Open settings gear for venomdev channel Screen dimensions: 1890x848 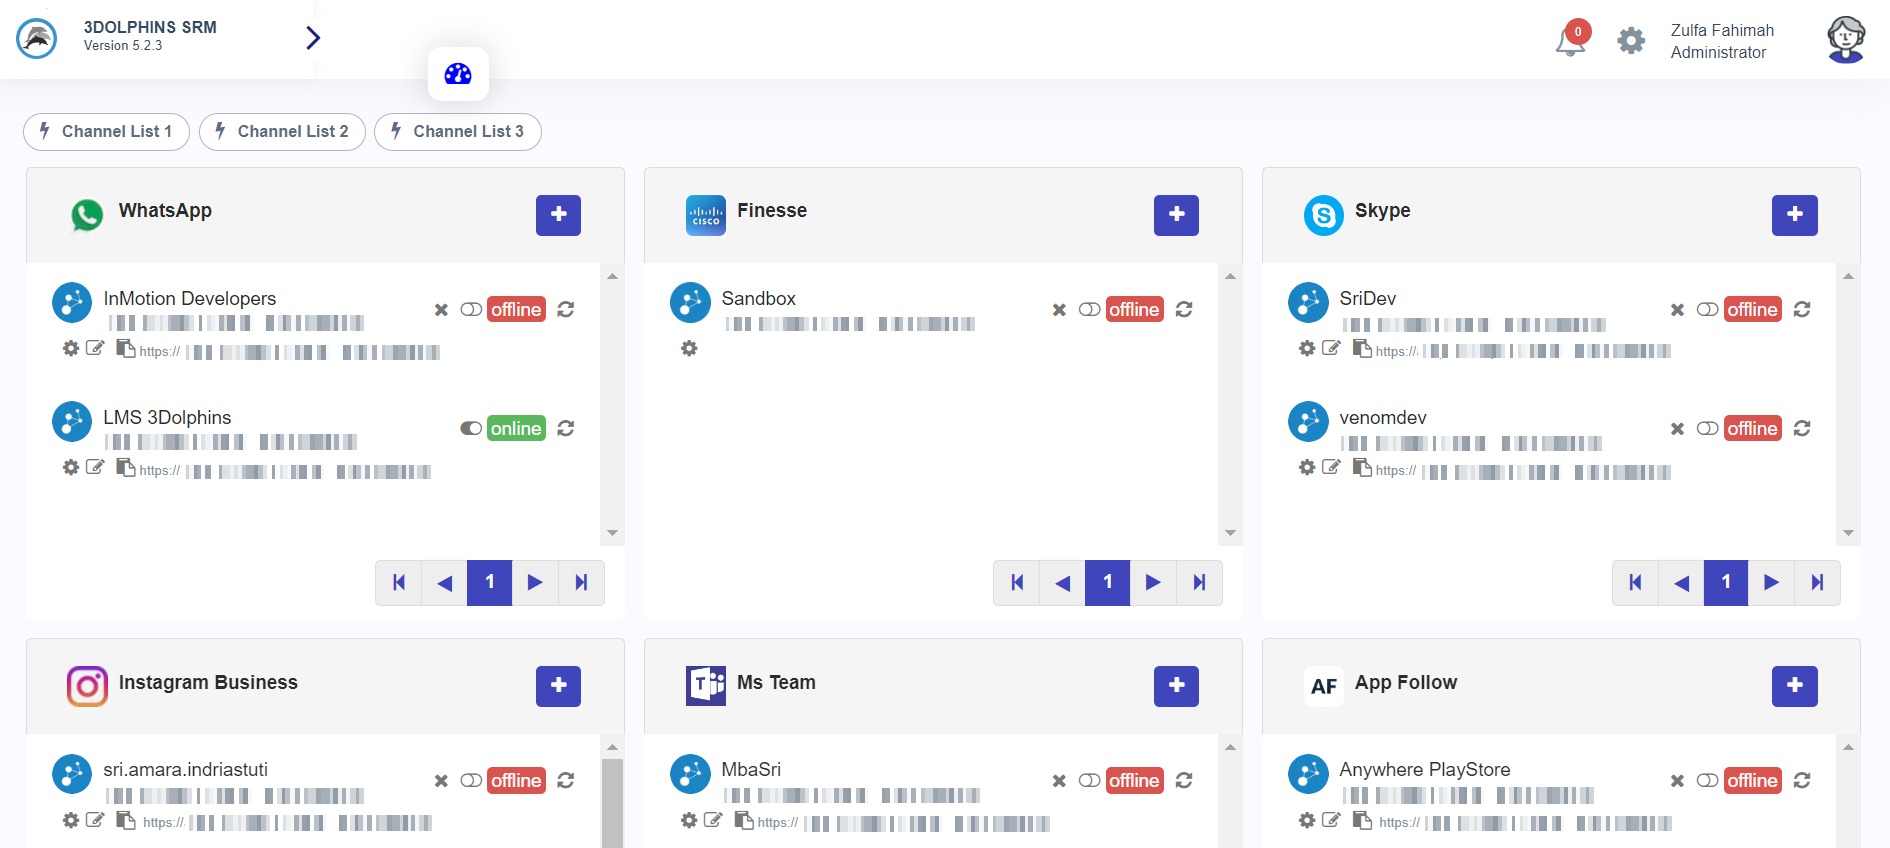(x=1307, y=467)
